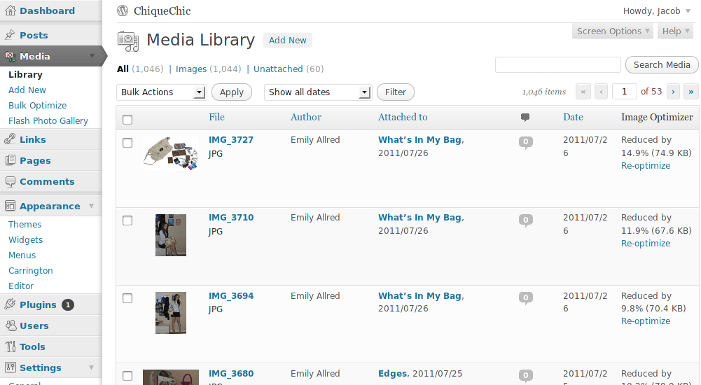This screenshot has width=701, height=385.
Task: Tick the select-all checkbox in table header
Action: pos(127,119)
